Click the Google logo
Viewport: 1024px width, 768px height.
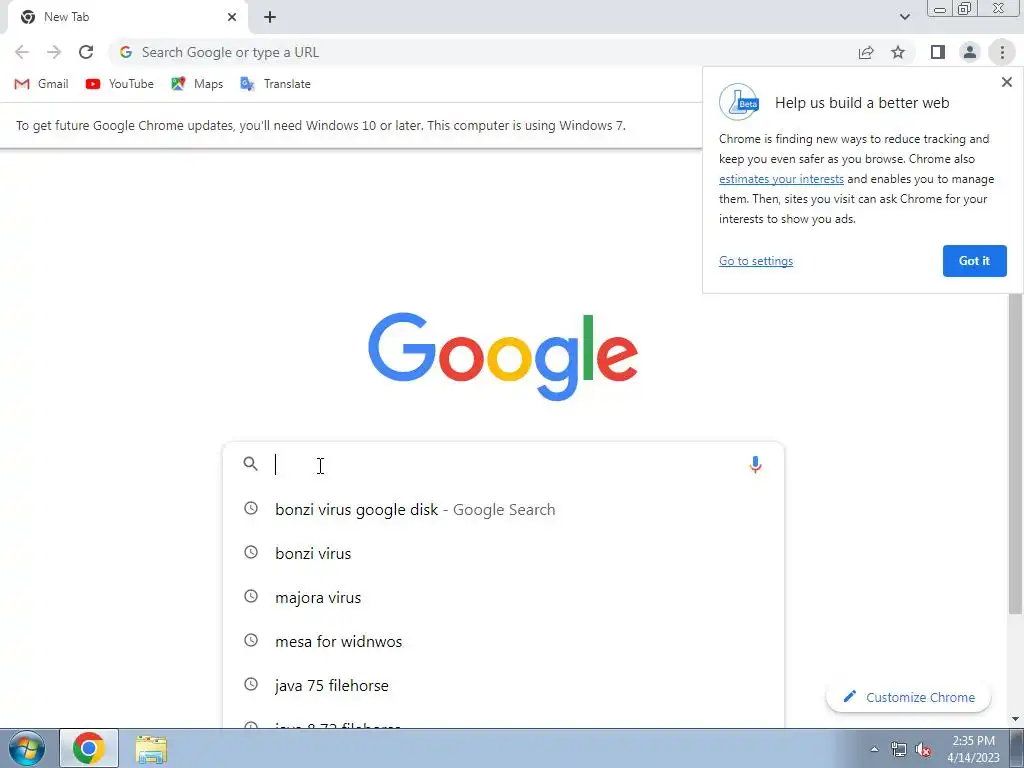coord(503,356)
